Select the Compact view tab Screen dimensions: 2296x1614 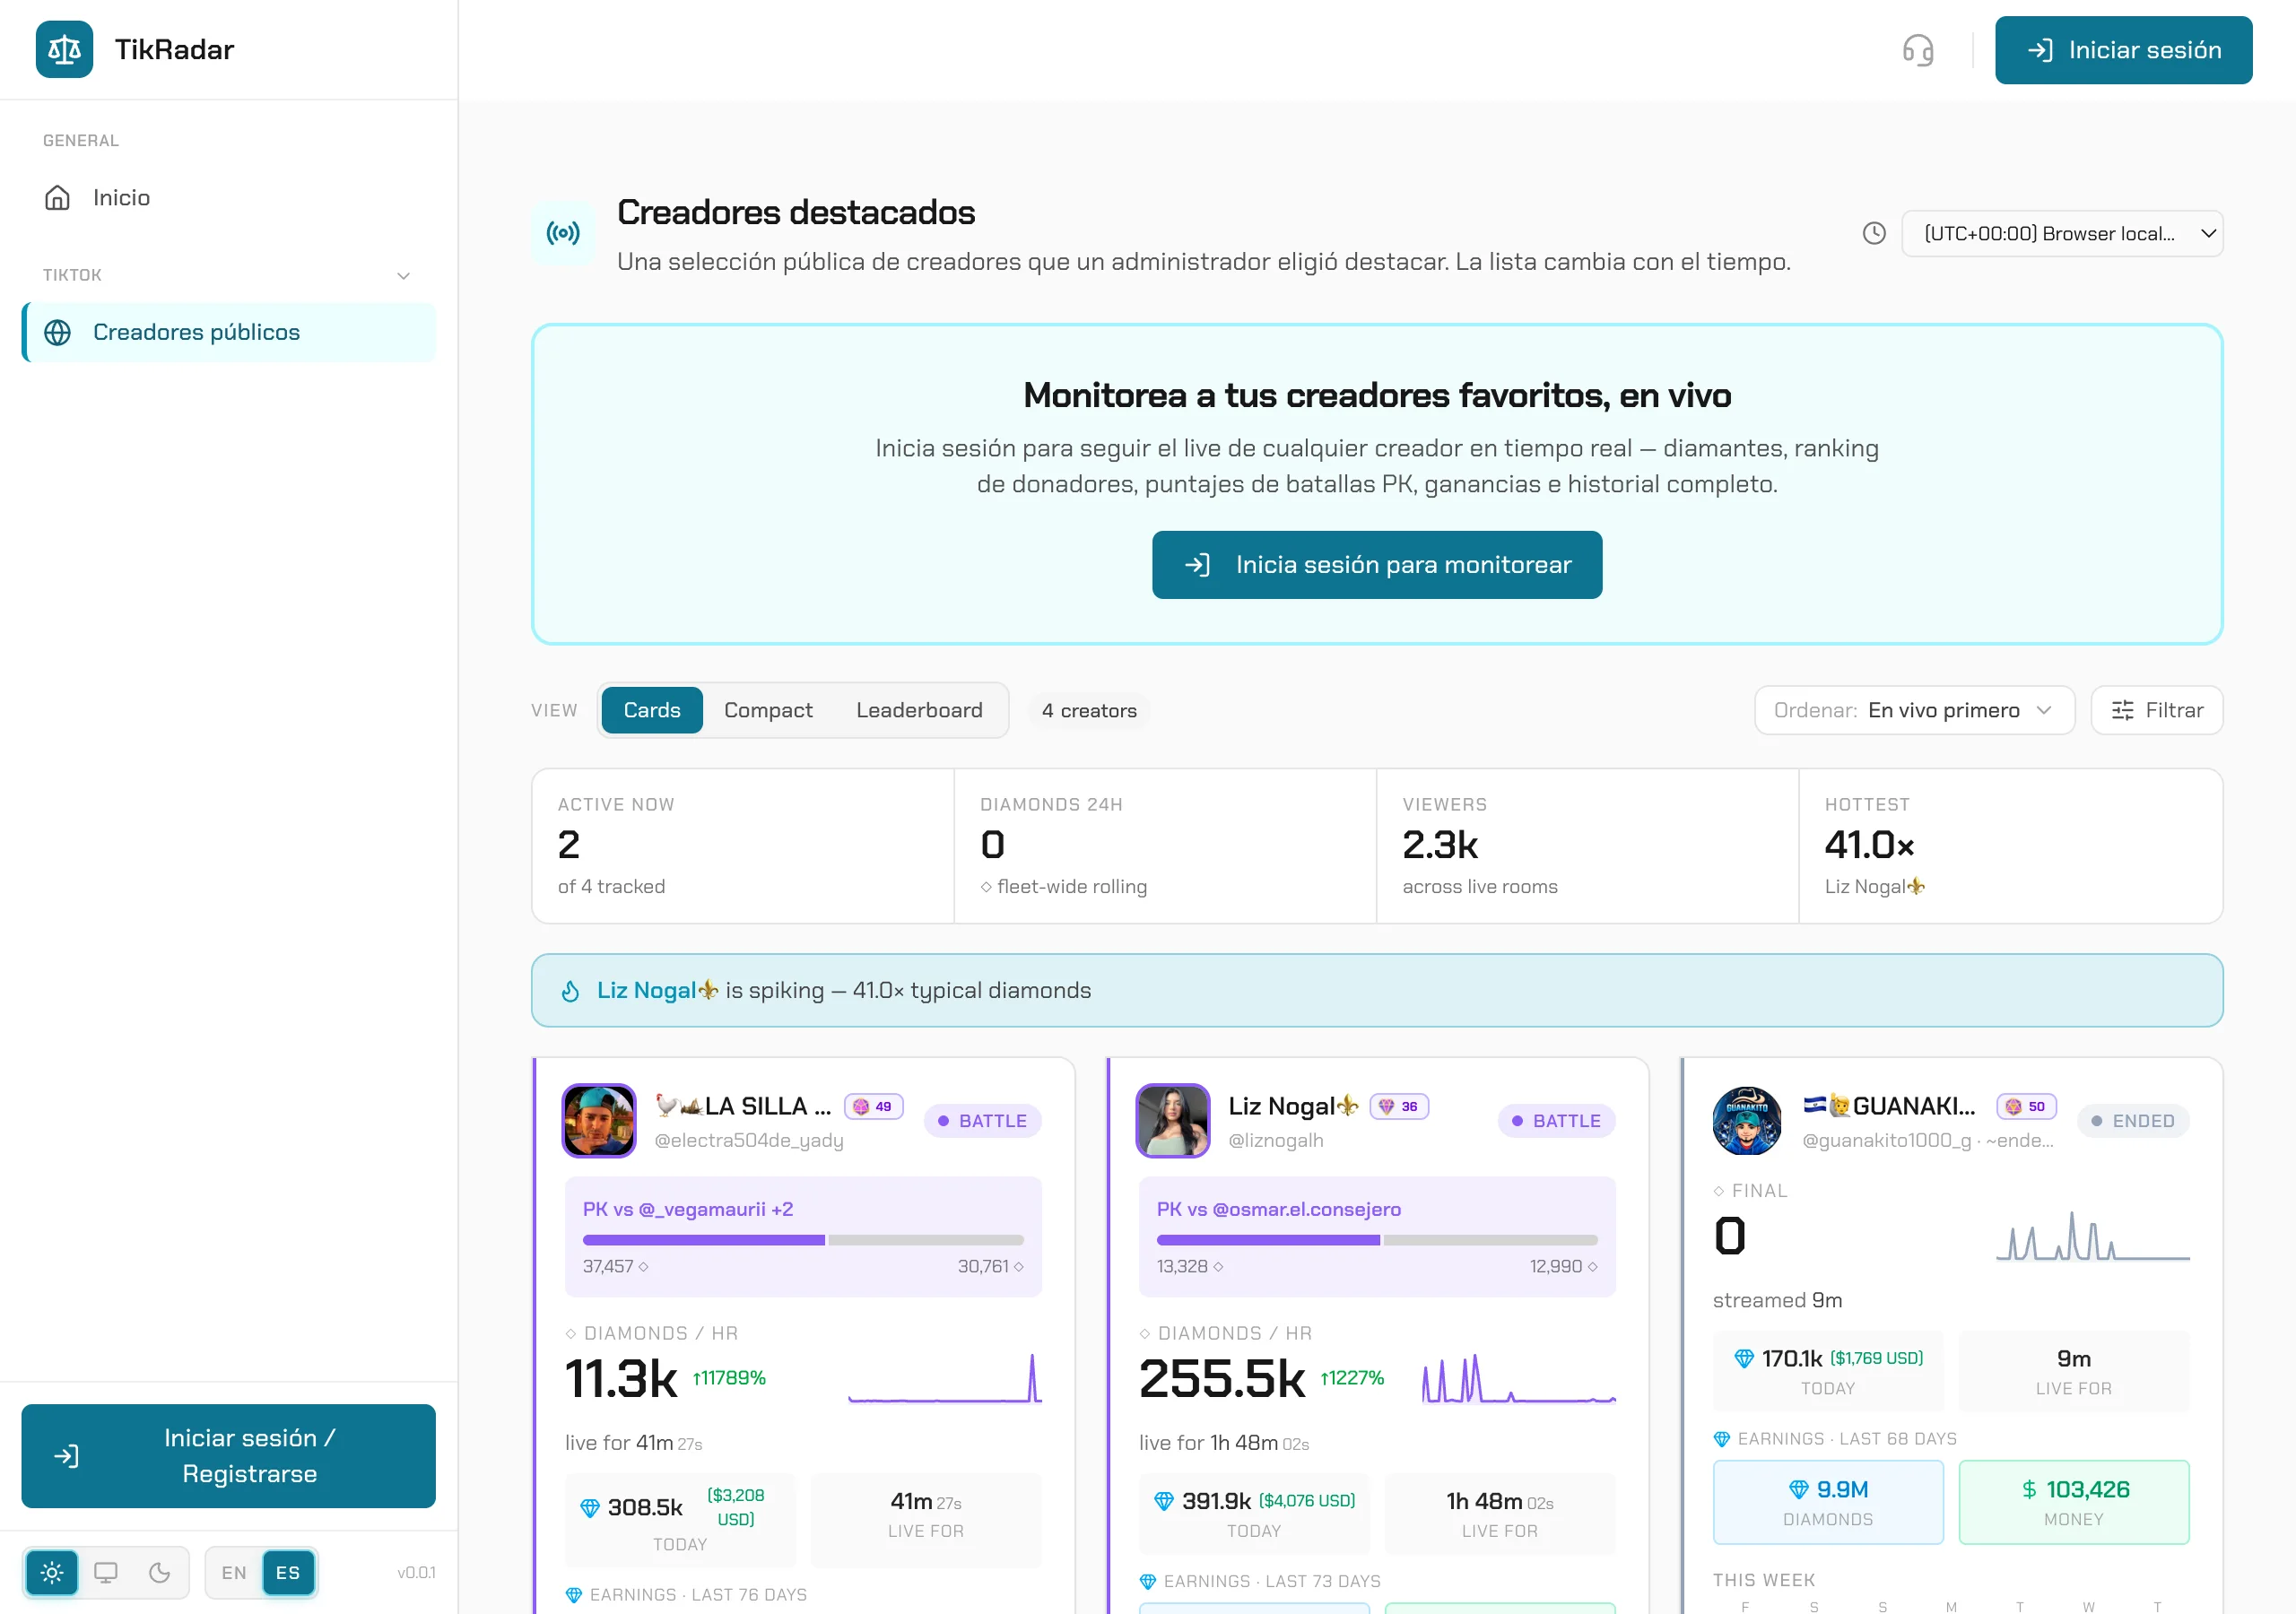point(768,710)
